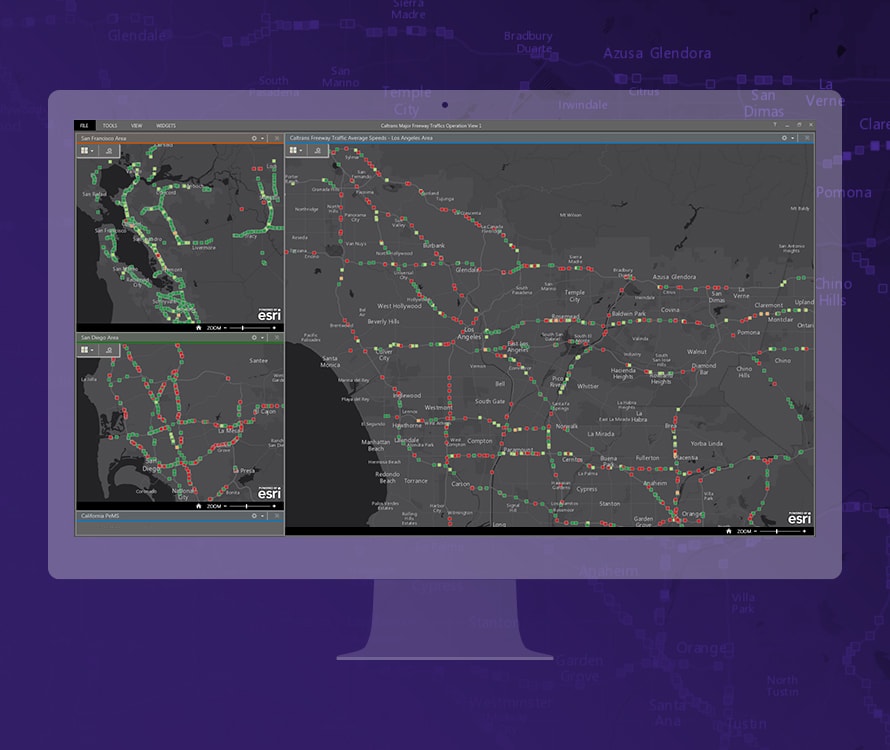Click the Esri logo on the Los Angeles map
This screenshot has height=750, width=890.
click(x=800, y=518)
